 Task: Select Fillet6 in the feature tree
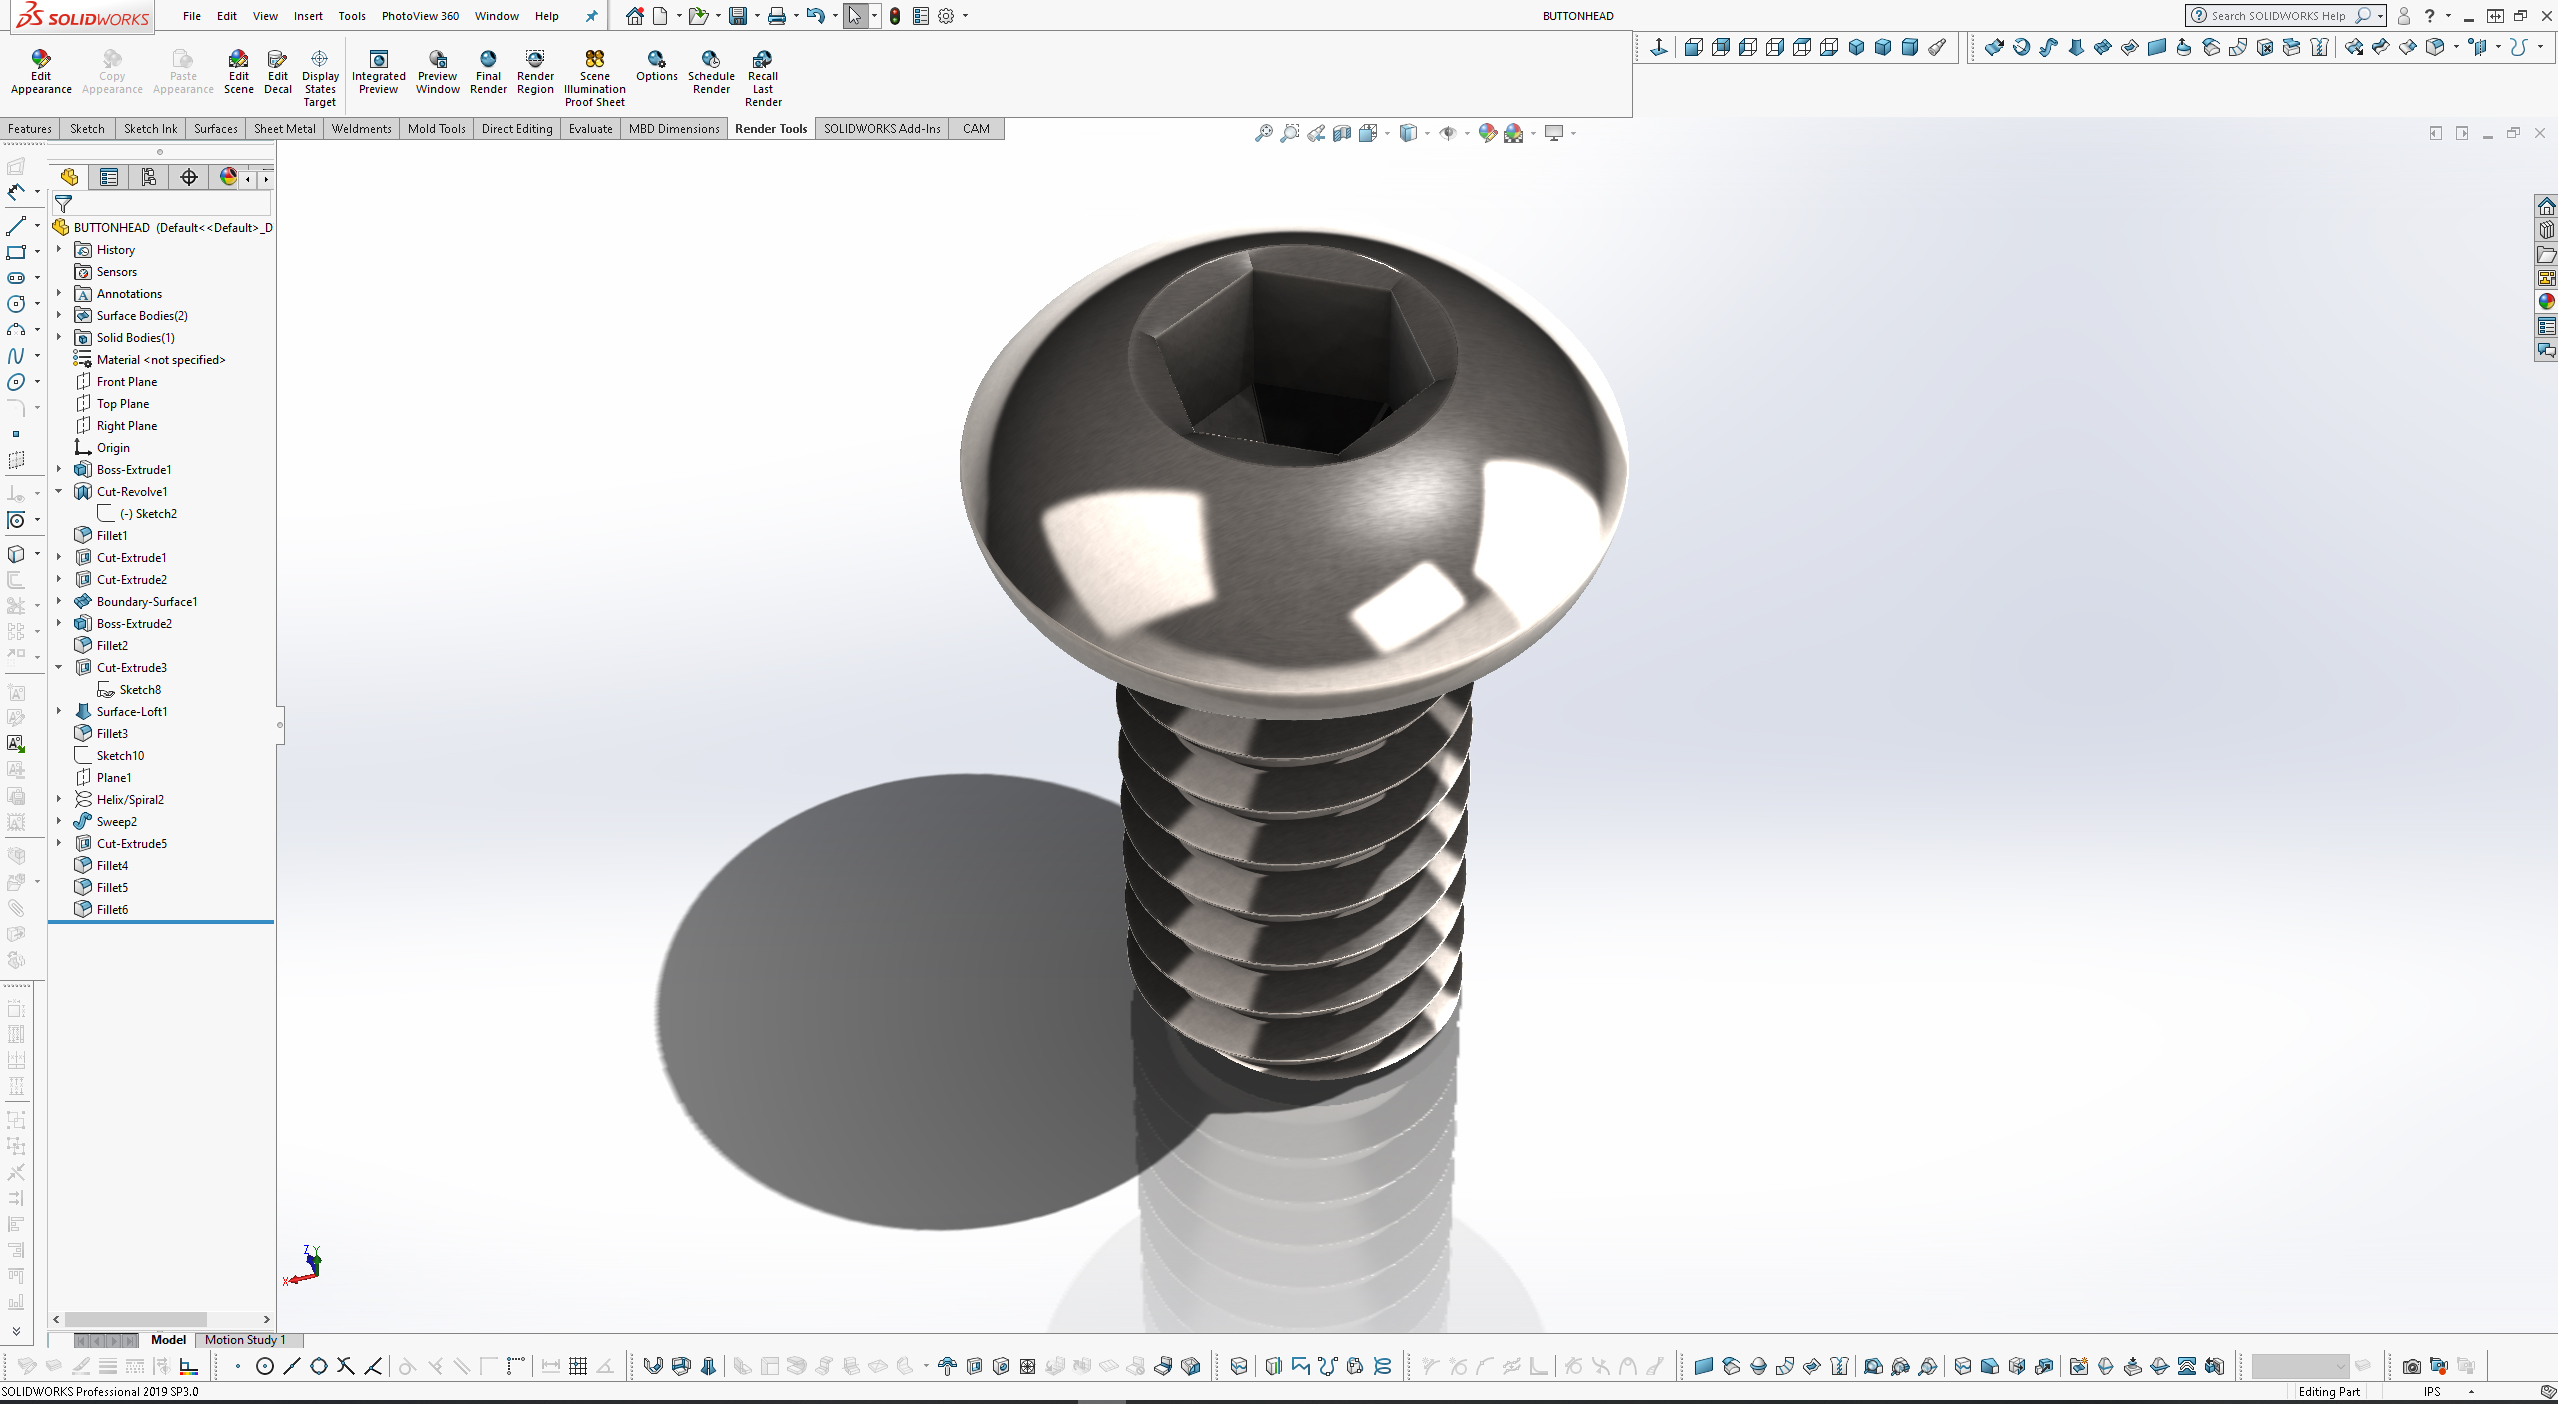pyautogui.click(x=112, y=909)
